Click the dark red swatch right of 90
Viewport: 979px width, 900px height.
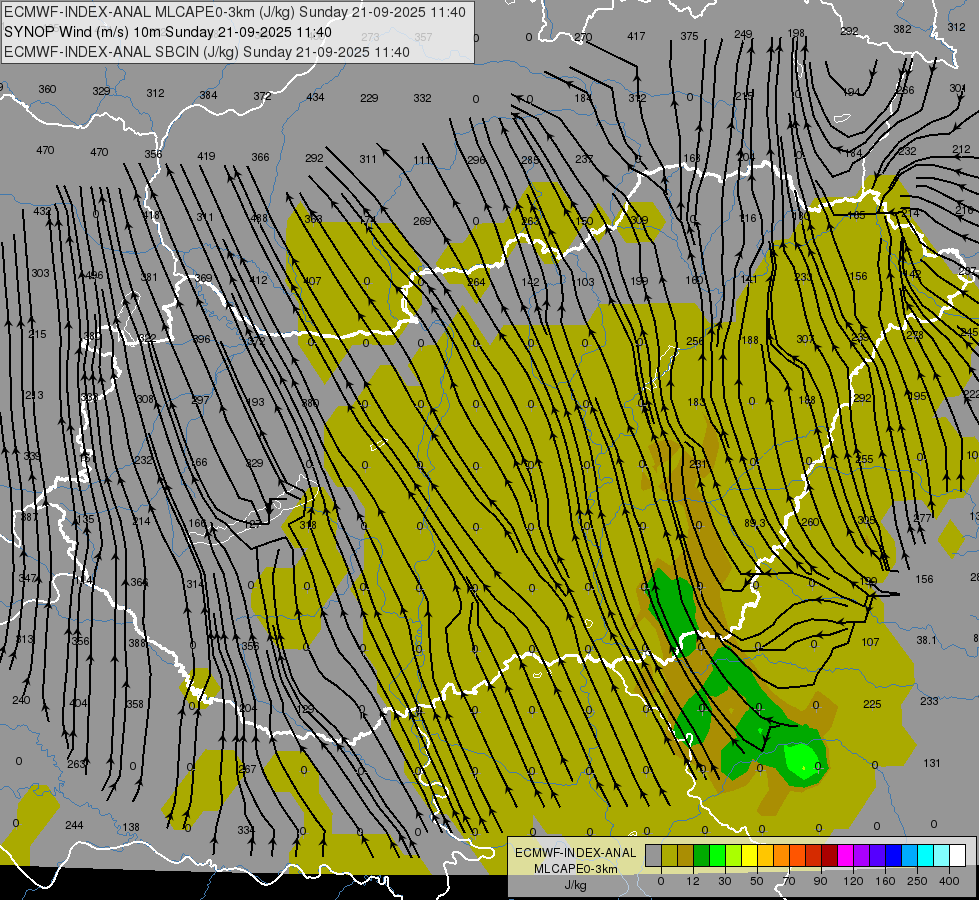tap(830, 856)
